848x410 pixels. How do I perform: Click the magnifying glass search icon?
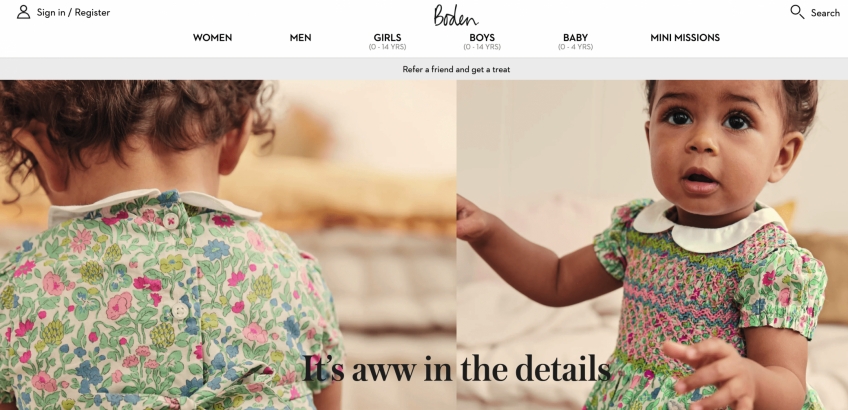[x=797, y=12]
